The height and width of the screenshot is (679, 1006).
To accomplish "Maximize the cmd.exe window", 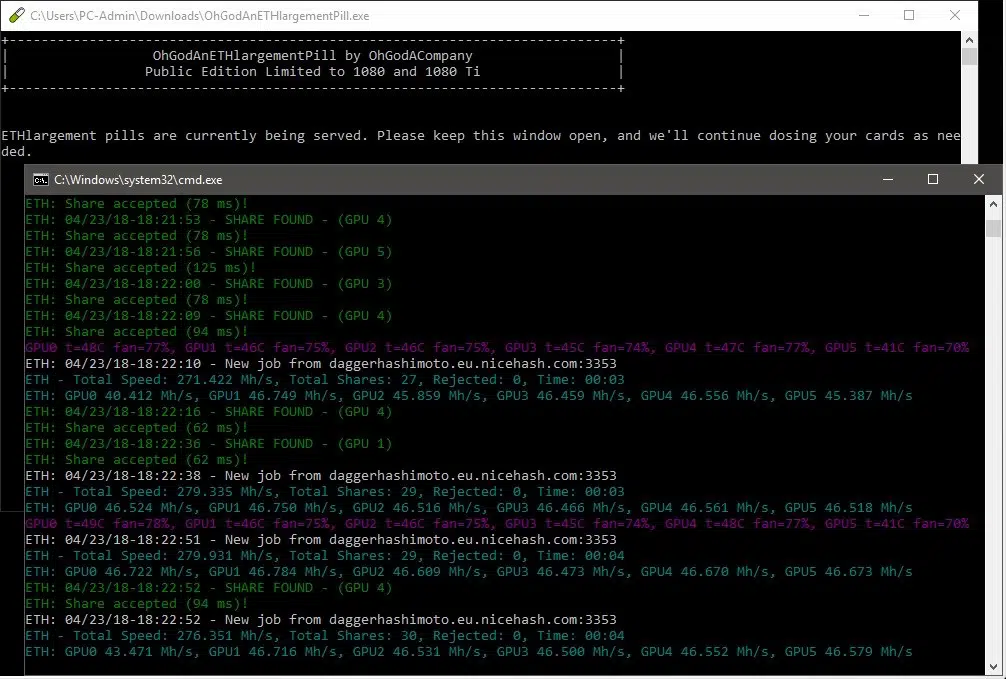I will pyautogui.click(x=933, y=180).
